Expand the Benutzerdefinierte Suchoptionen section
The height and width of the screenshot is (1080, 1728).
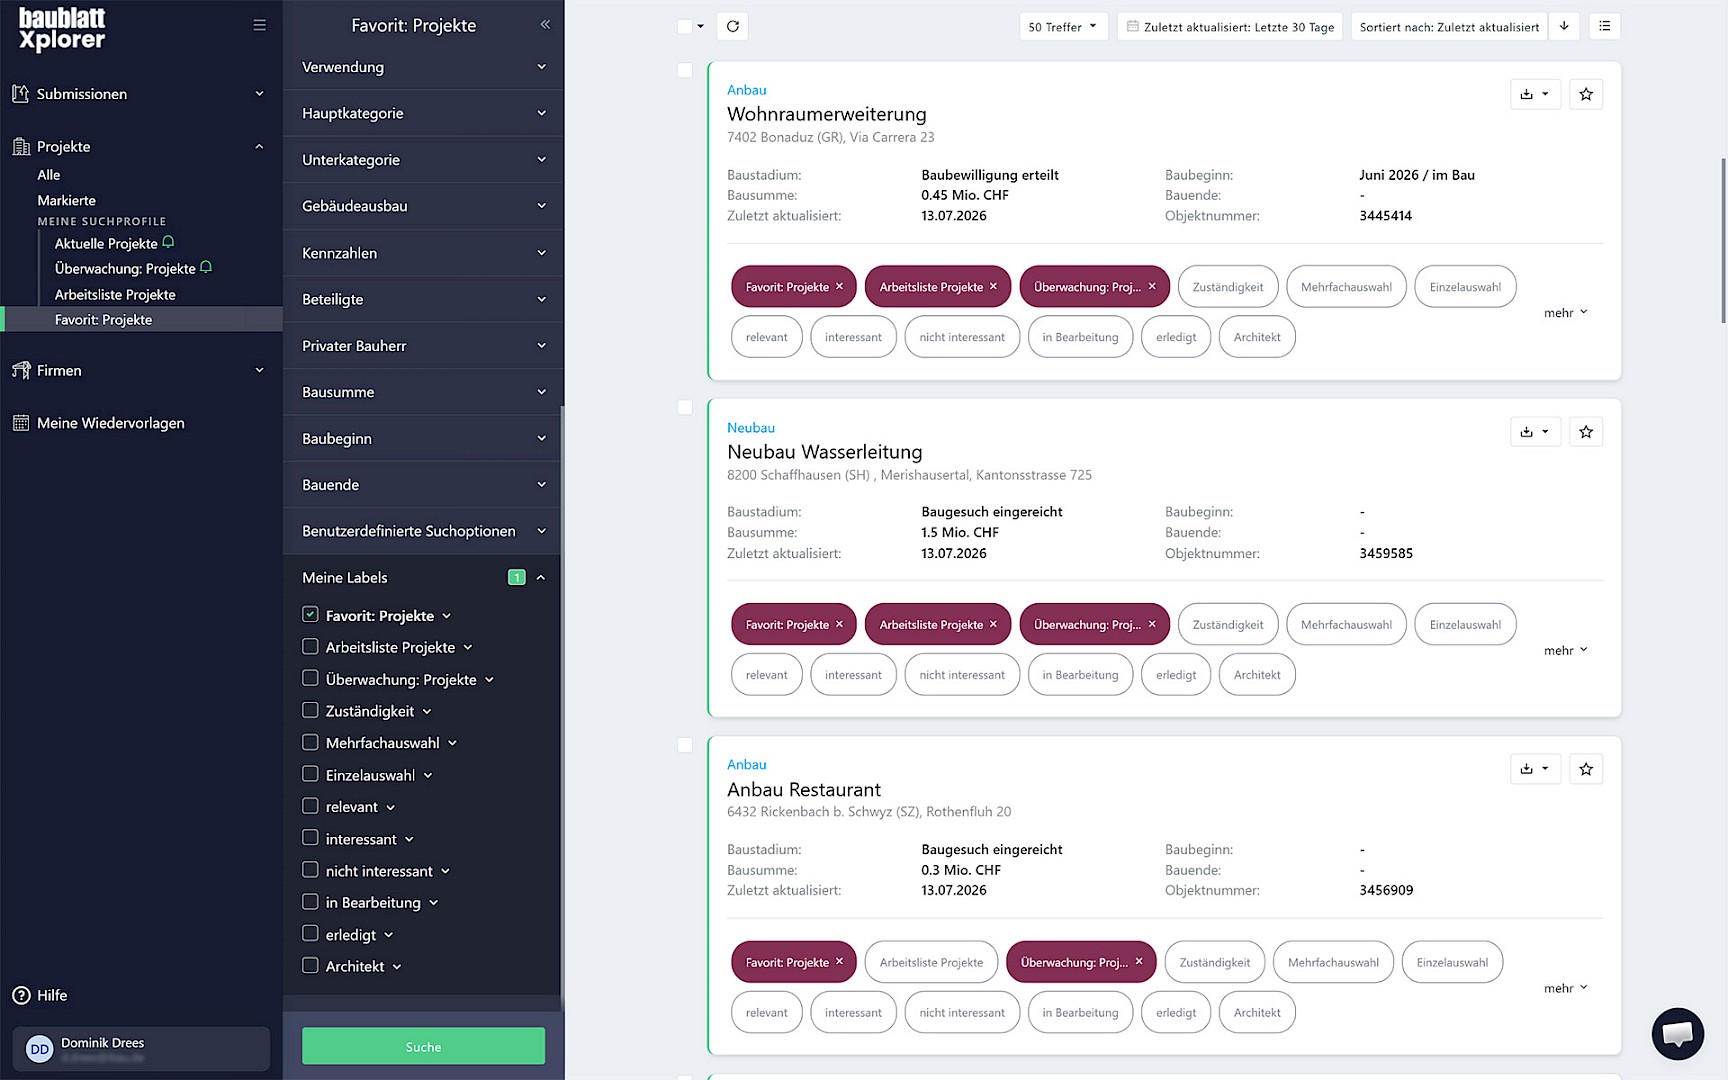[423, 531]
